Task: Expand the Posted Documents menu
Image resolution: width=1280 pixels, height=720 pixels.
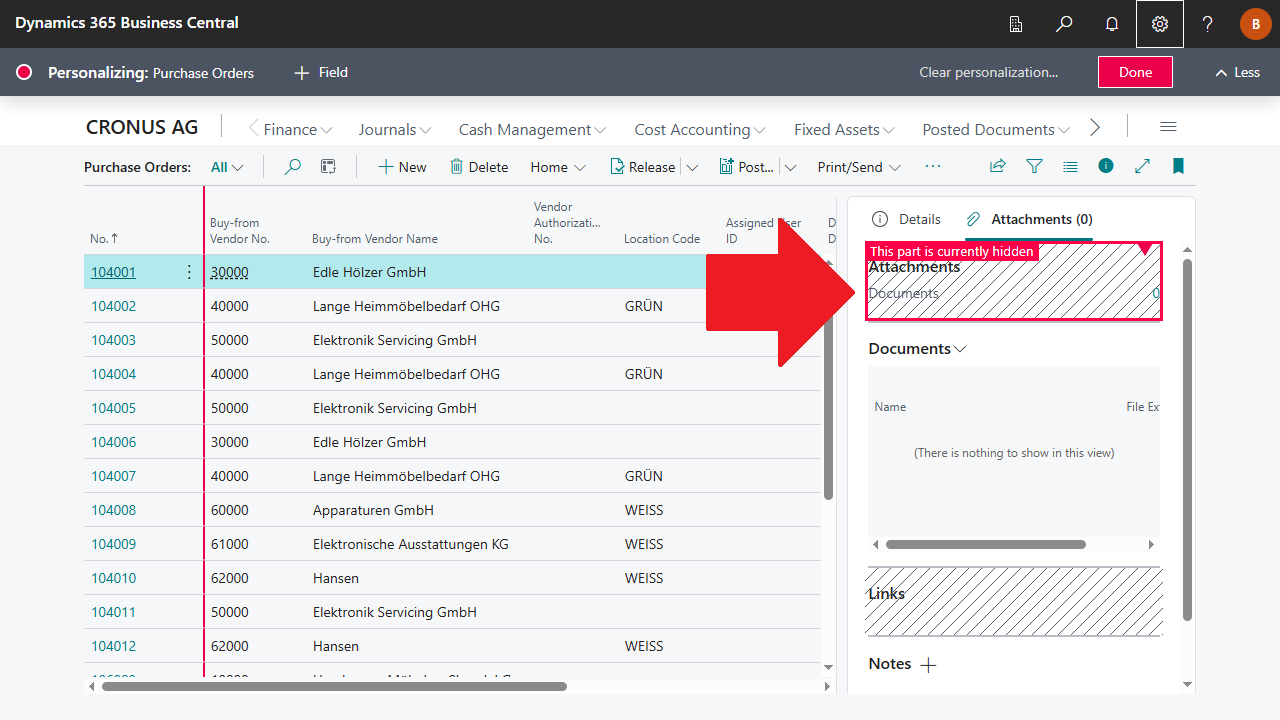Action: (x=996, y=129)
